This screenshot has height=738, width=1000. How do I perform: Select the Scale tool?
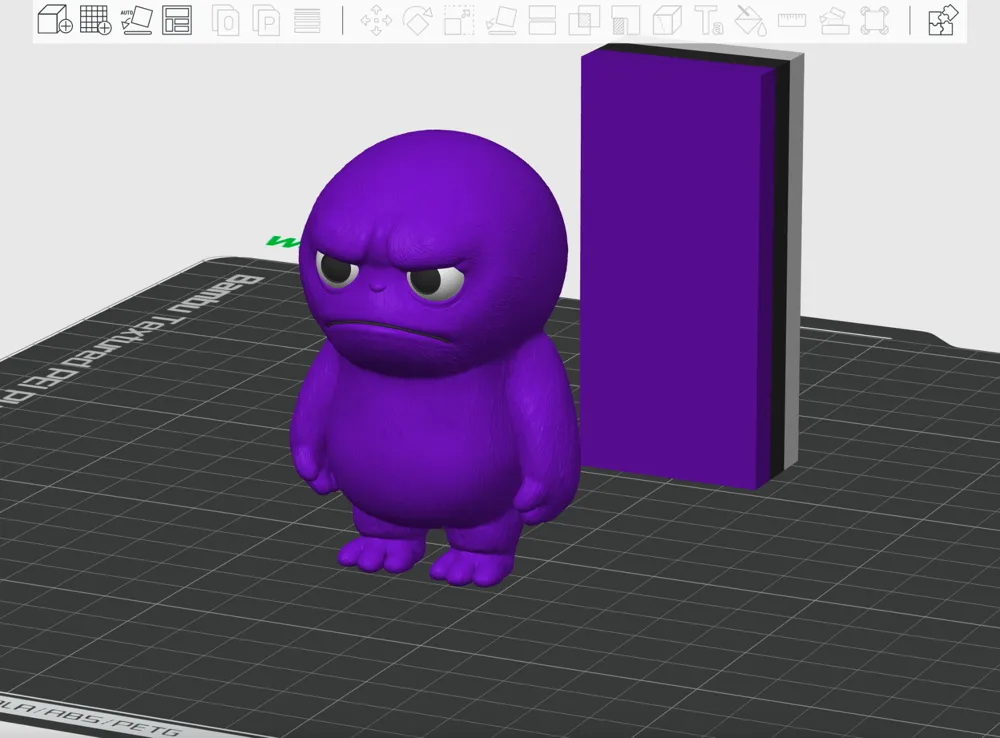point(459,20)
